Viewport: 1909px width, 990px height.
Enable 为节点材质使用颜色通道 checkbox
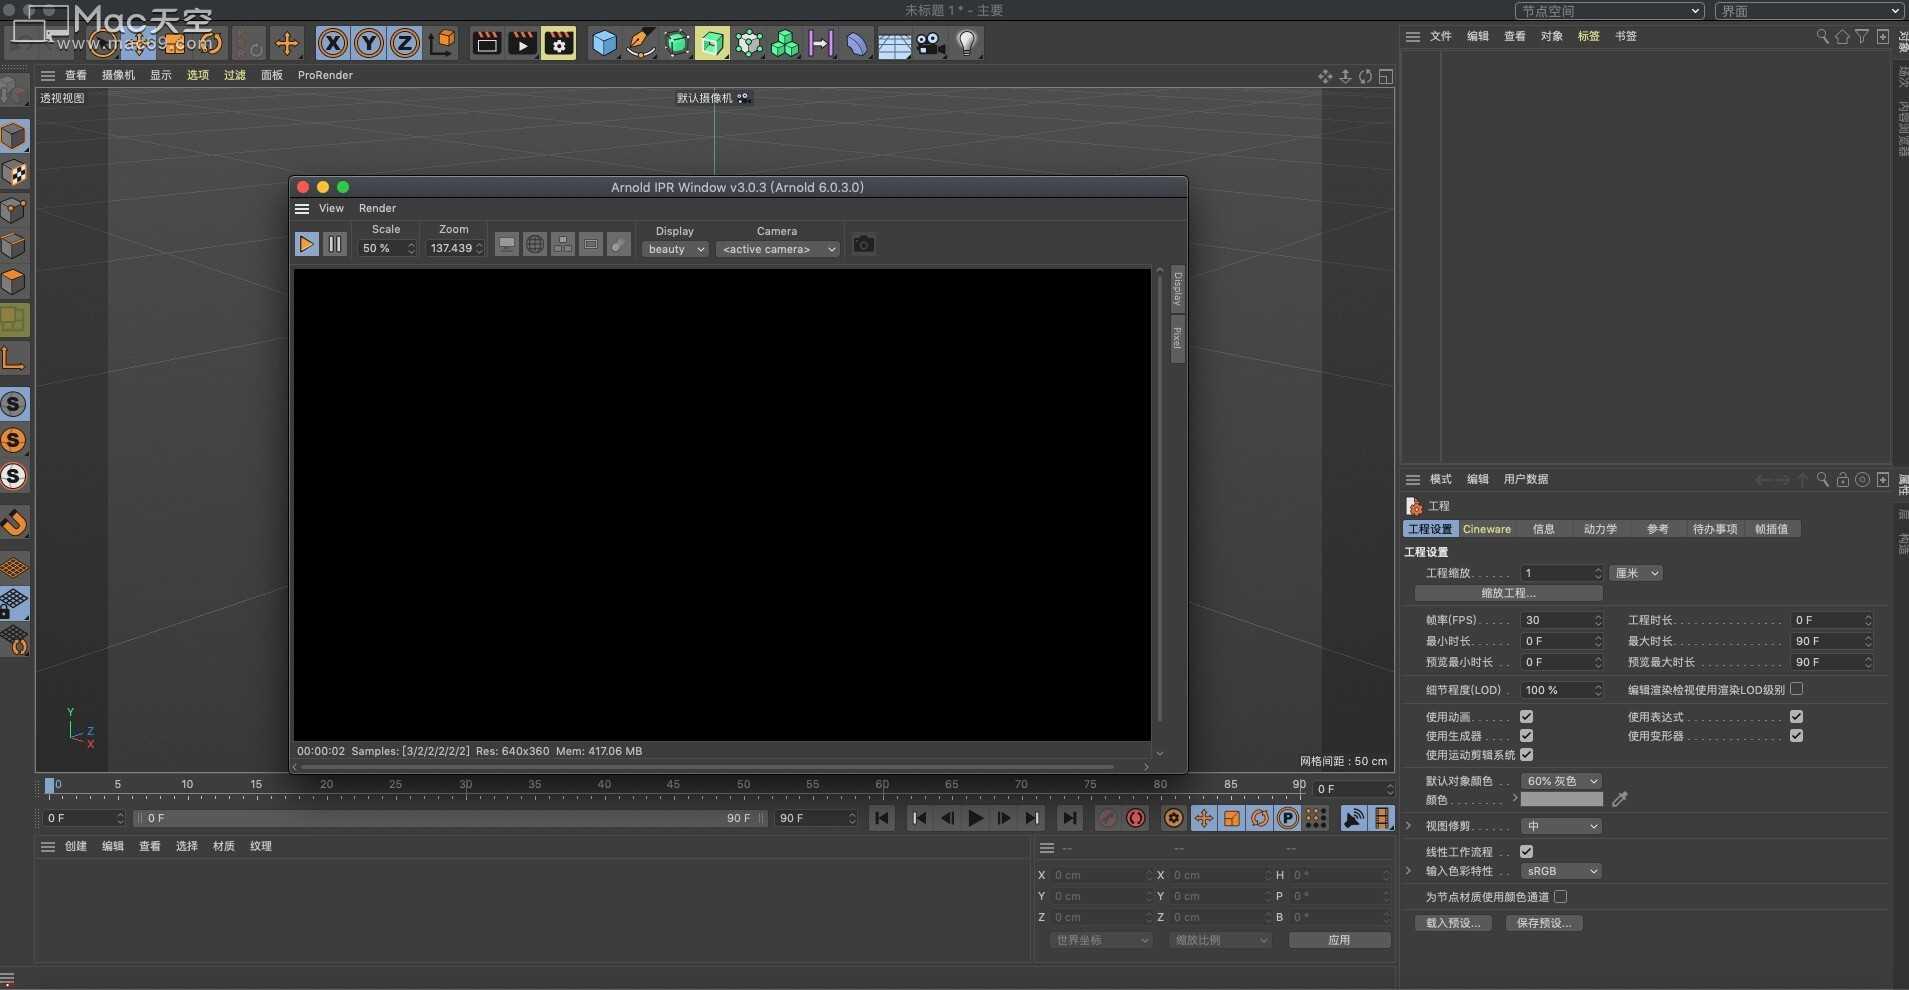click(1560, 896)
